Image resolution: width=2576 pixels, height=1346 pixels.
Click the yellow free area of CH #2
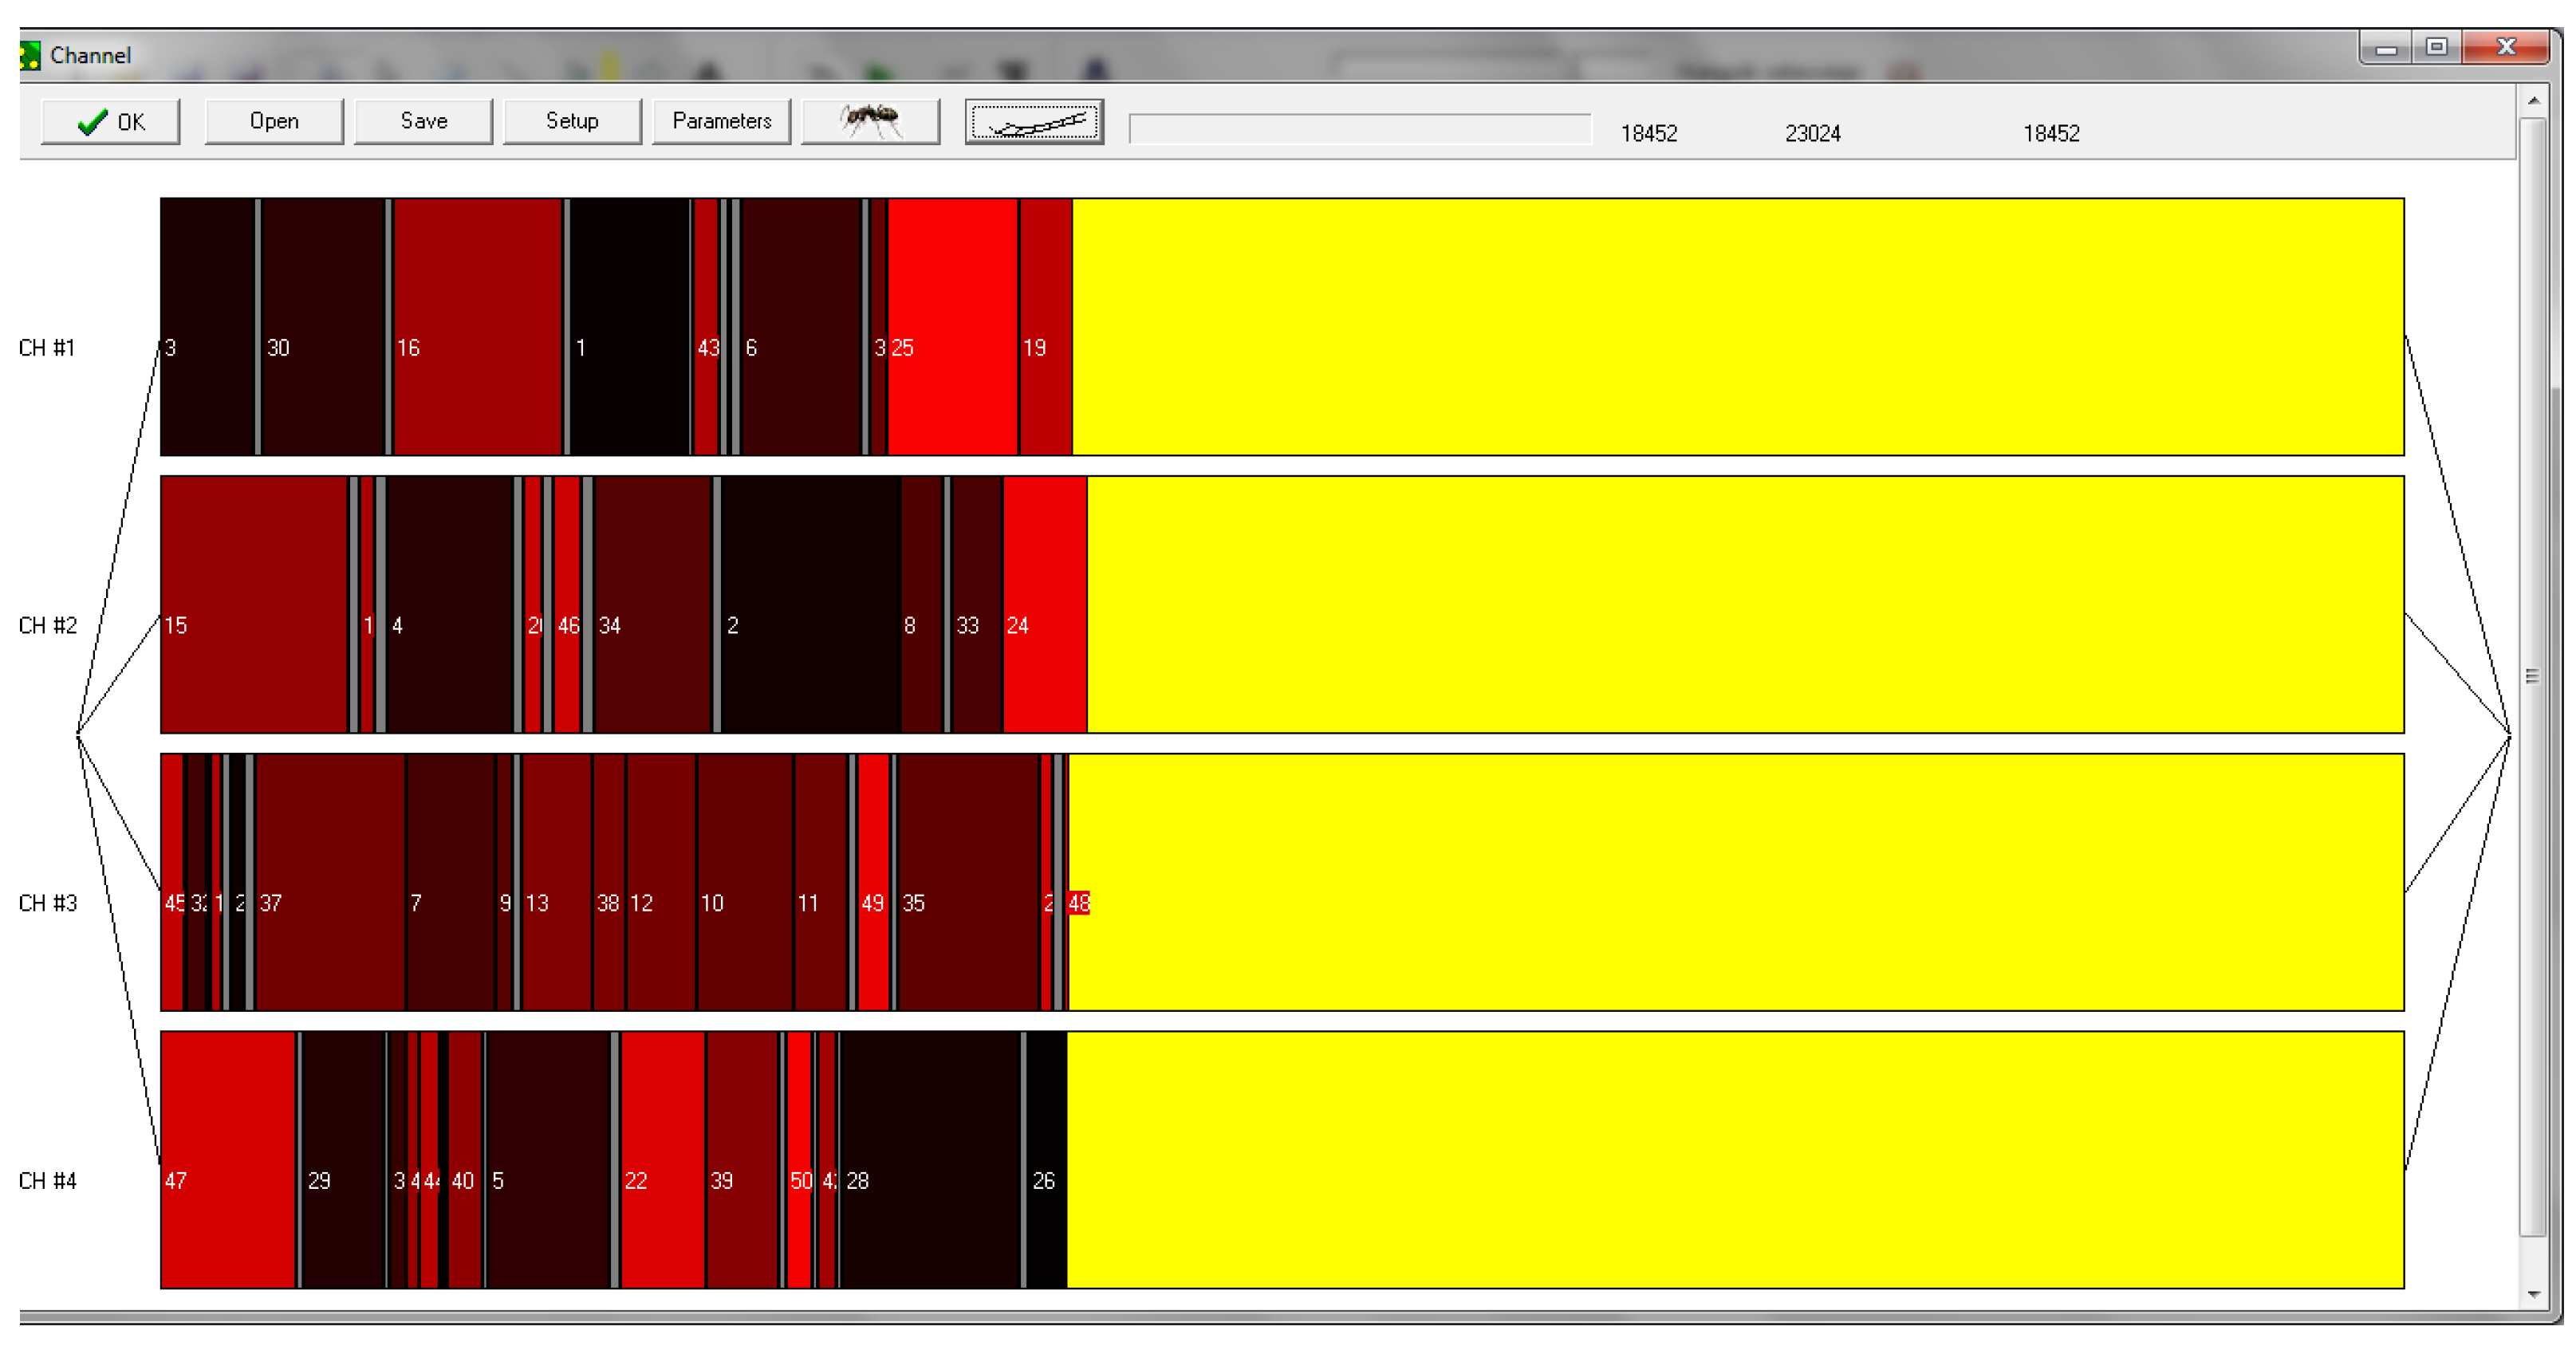tap(1745, 604)
